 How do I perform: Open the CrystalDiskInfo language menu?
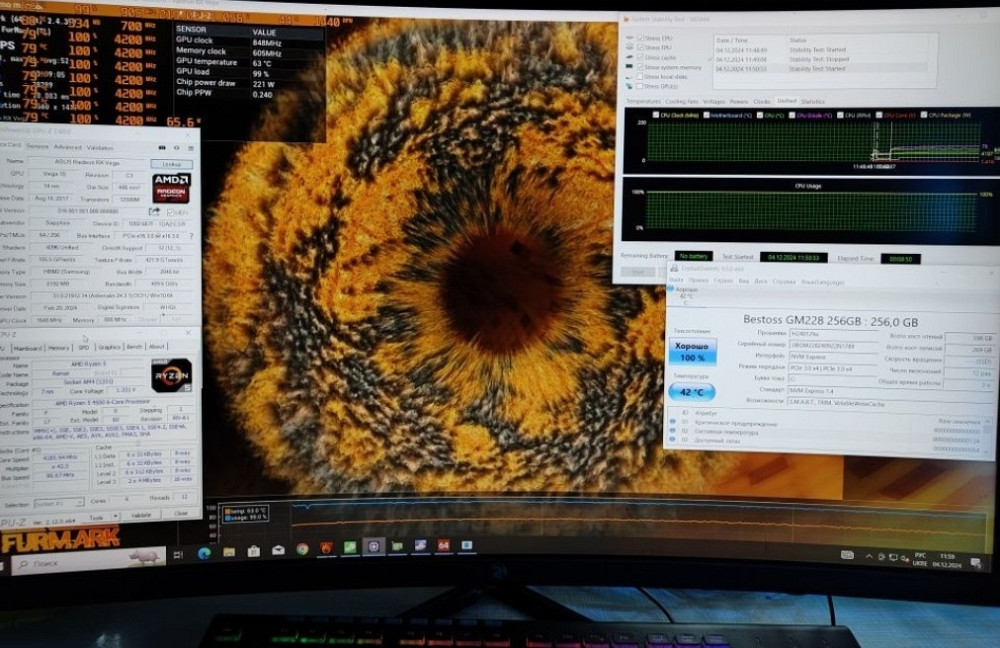click(823, 281)
